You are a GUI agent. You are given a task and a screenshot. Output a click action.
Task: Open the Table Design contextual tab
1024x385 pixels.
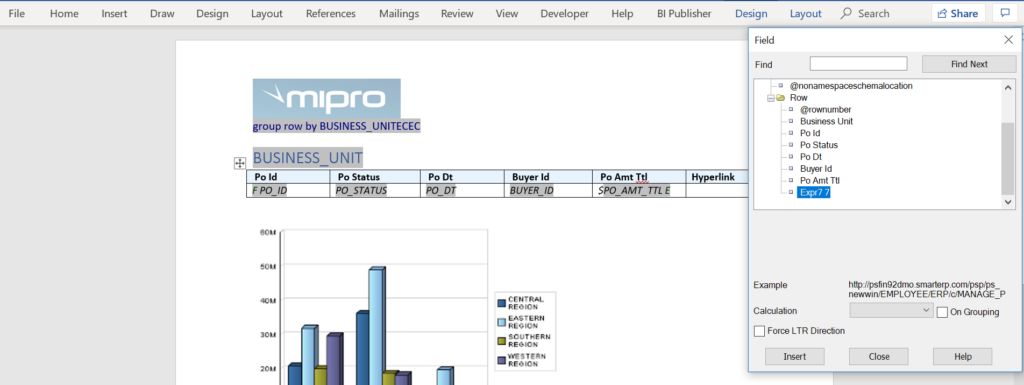(751, 13)
